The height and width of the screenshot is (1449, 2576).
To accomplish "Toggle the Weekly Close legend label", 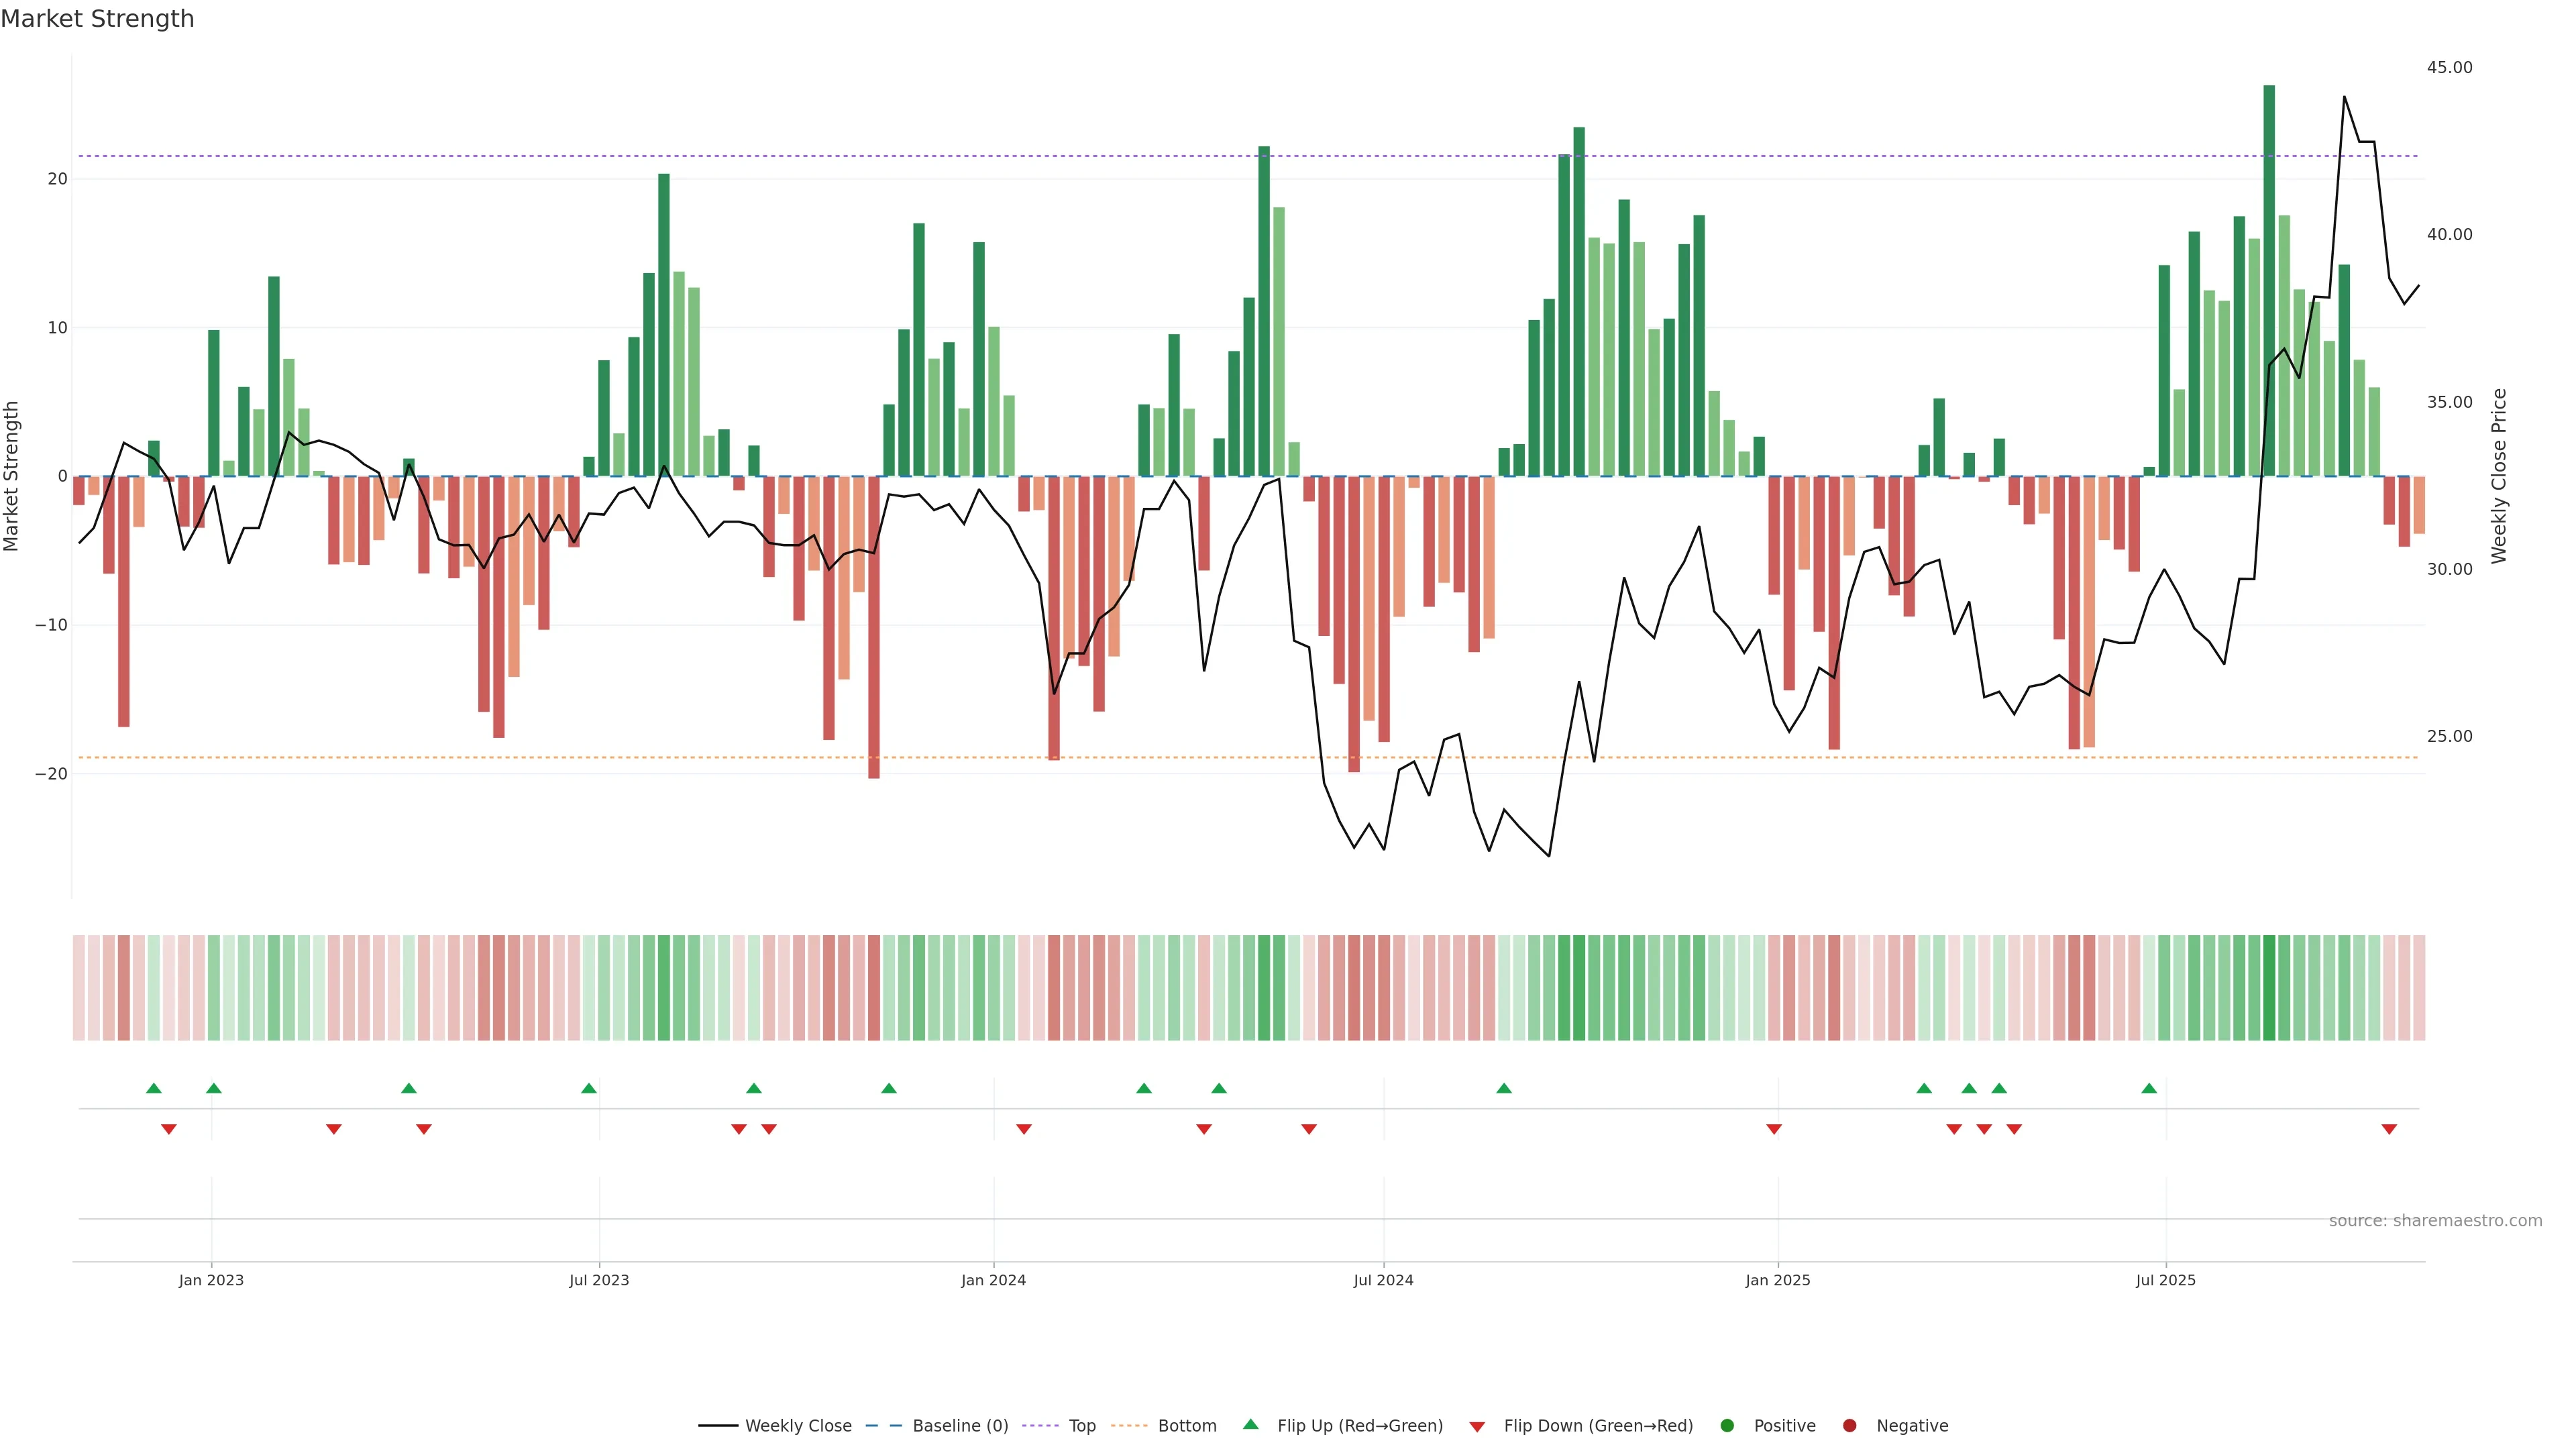I will (798, 1426).
